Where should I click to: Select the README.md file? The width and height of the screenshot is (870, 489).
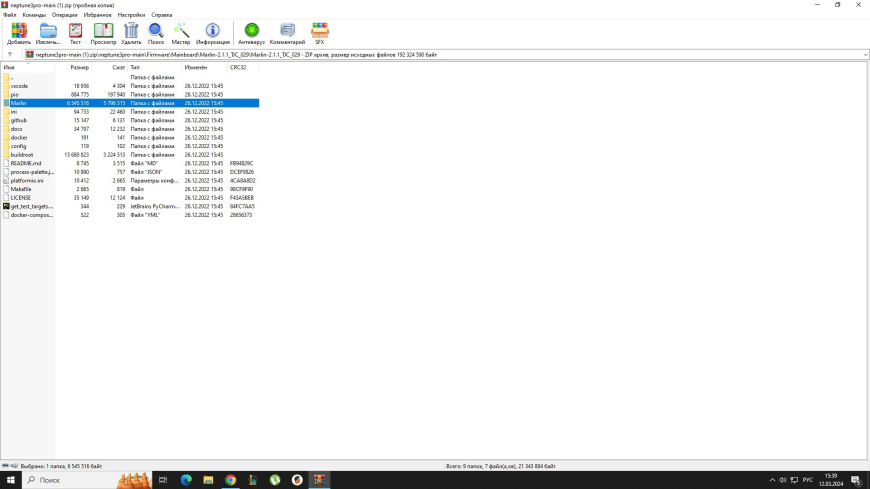click(26, 163)
